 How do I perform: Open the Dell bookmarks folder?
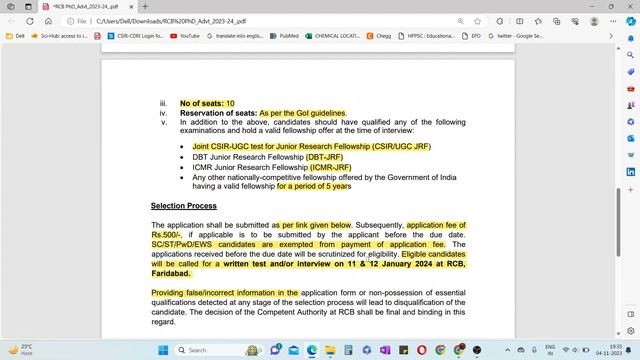coord(16,36)
